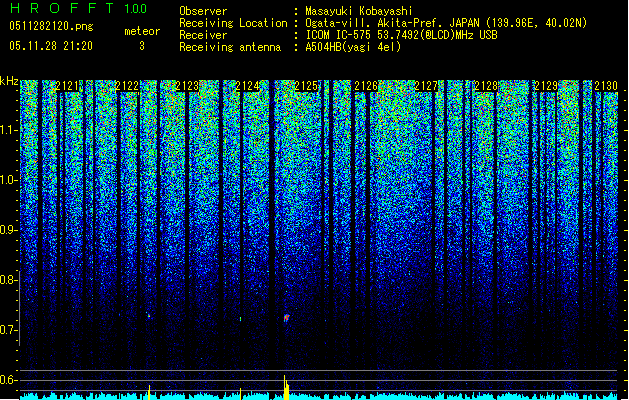Click the 1.1 kHz axis tick label

point(9,130)
